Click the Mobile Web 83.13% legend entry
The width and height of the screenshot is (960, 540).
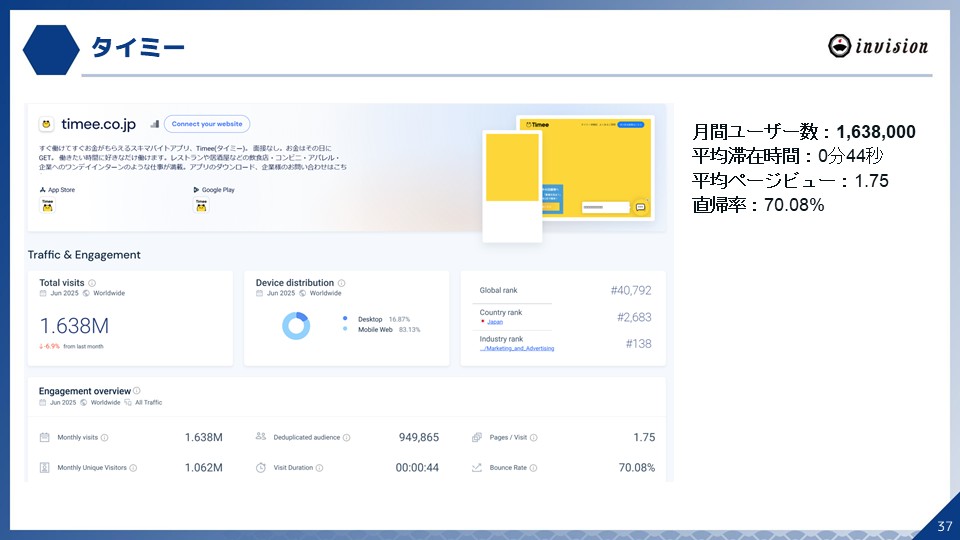point(381,329)
